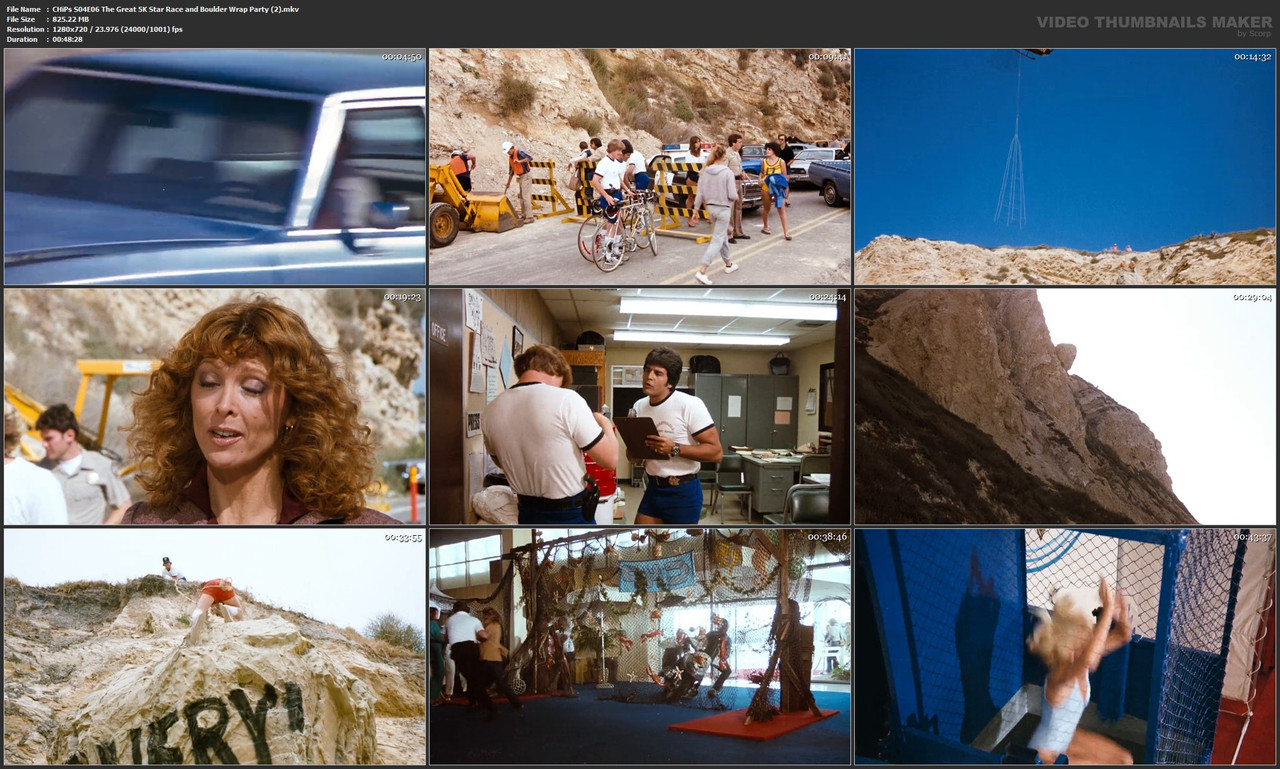
Task: Click the file name 'CHiPs S04E06' text line
Action: tap(175, 9)
